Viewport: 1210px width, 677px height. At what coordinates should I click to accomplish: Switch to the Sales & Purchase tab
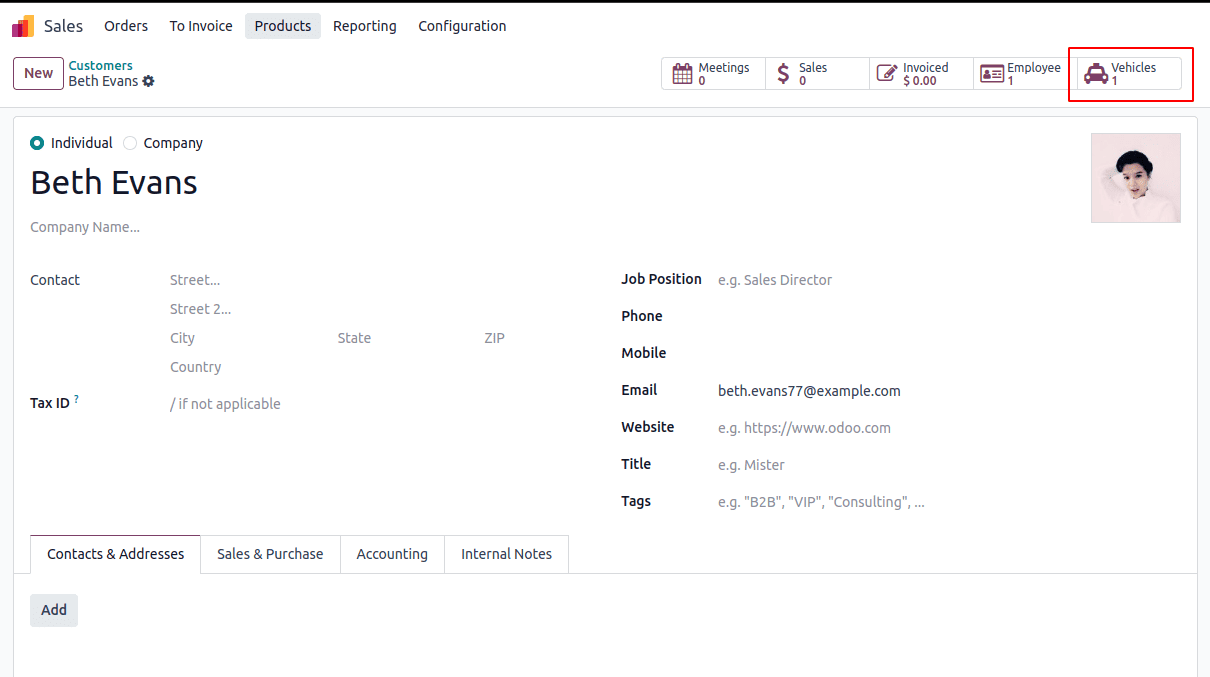270,553
